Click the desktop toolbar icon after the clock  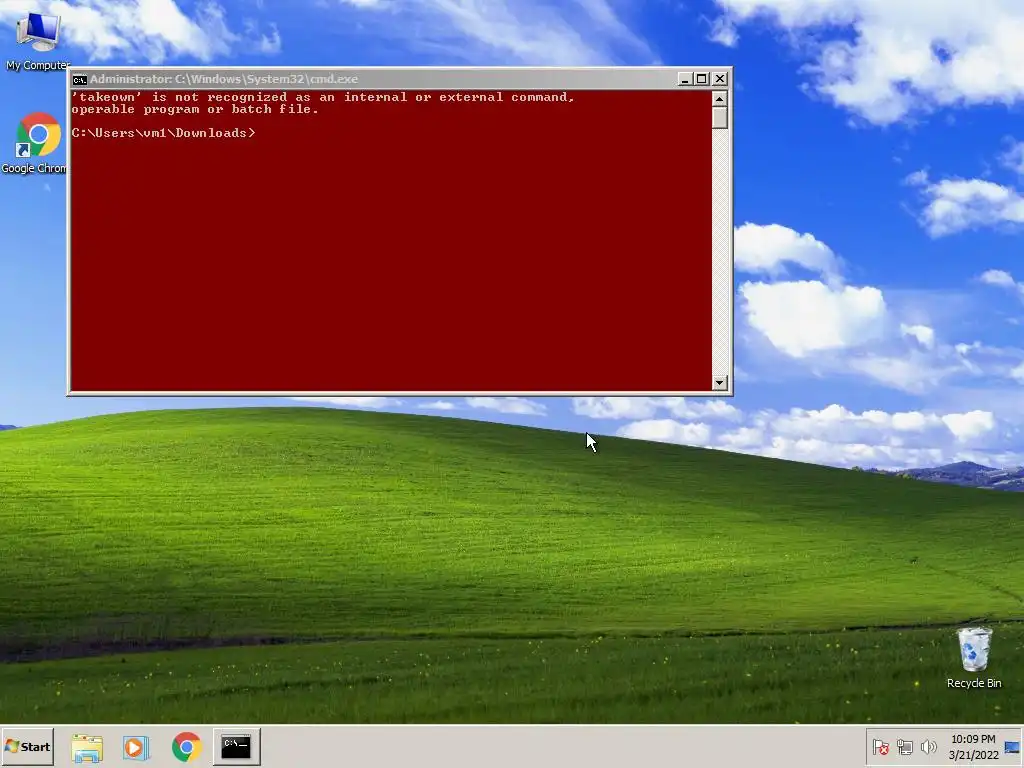tap(1012, 747)
